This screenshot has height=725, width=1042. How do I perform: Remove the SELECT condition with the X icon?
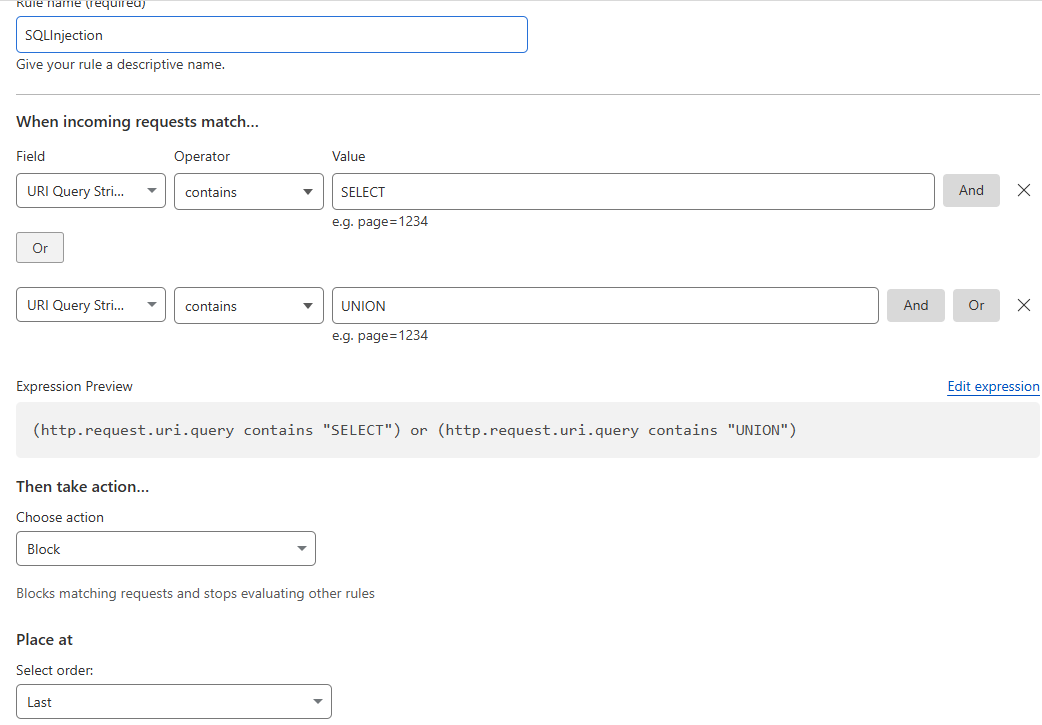click(1023, 190)
